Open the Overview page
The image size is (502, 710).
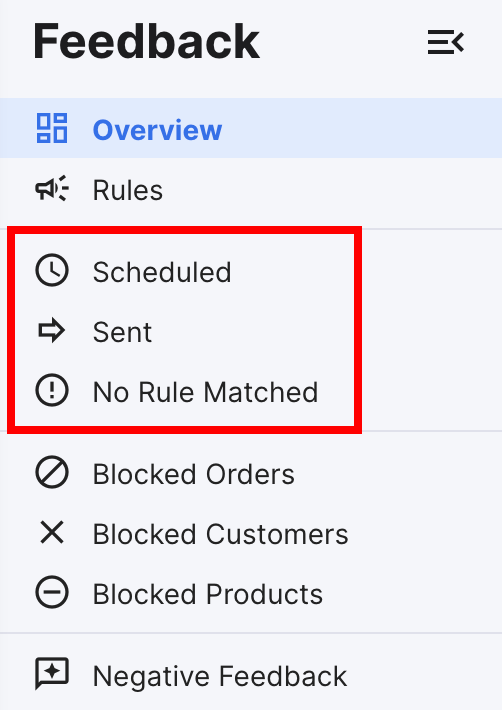click(x=251, y=128)
